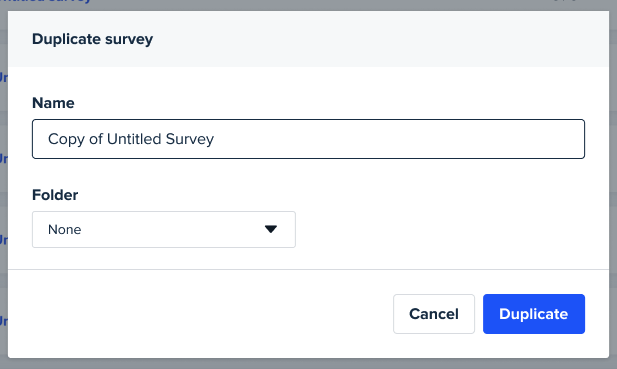The image size is (617, 369).
Task: Click the Name text input field
Action: [x=308, y=139]
